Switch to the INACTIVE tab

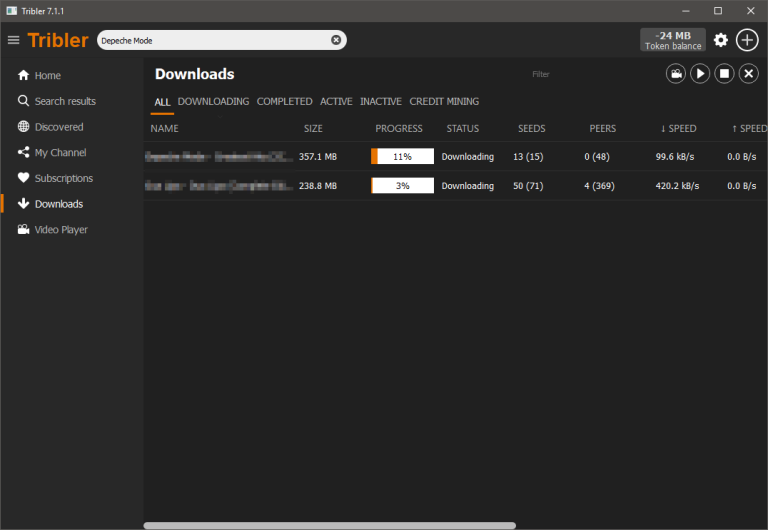click(381, 101)
